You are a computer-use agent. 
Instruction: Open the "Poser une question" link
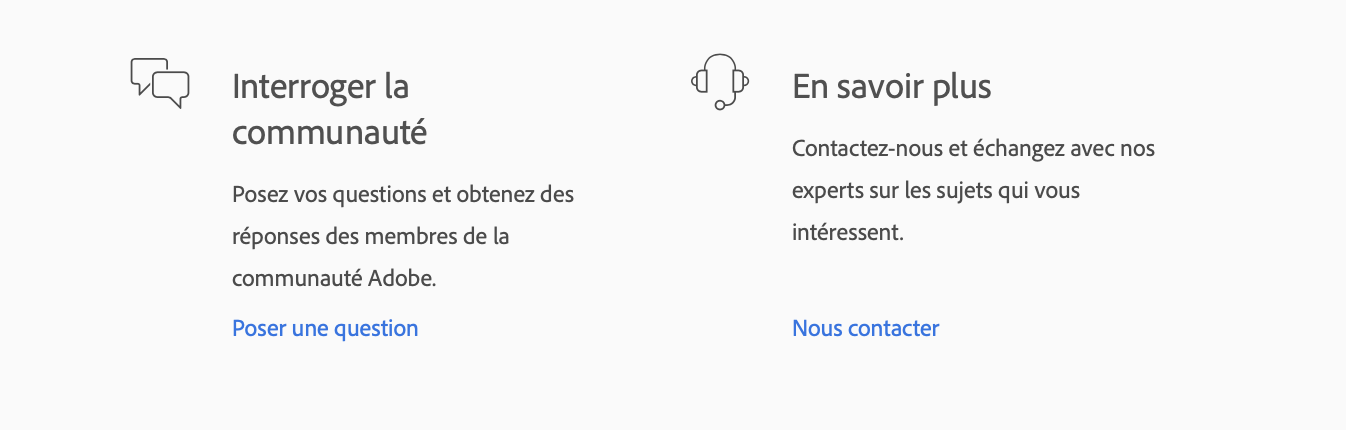pos(325,328)
